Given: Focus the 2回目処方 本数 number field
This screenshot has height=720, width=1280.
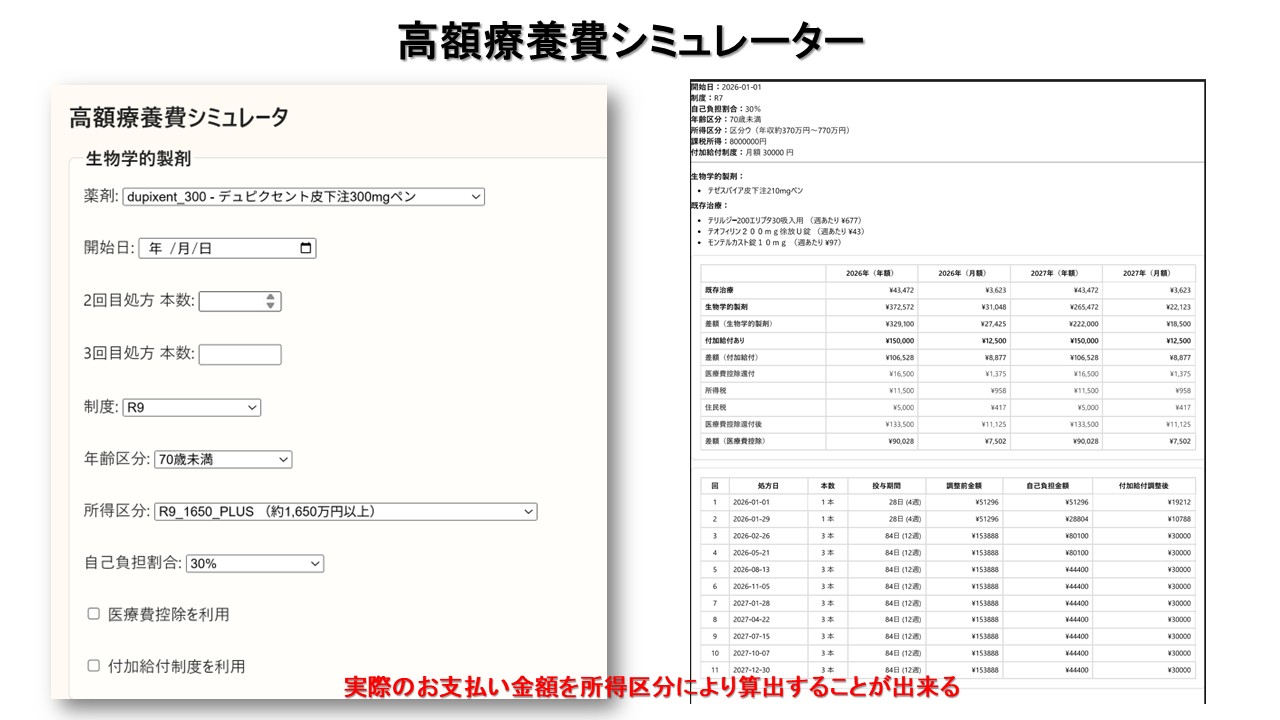Looking at the screenshot, I should tap(230, 301).
